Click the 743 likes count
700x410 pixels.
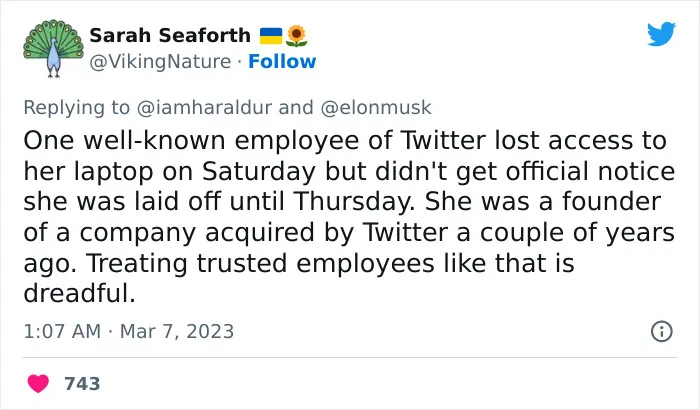tap(82, 384)
